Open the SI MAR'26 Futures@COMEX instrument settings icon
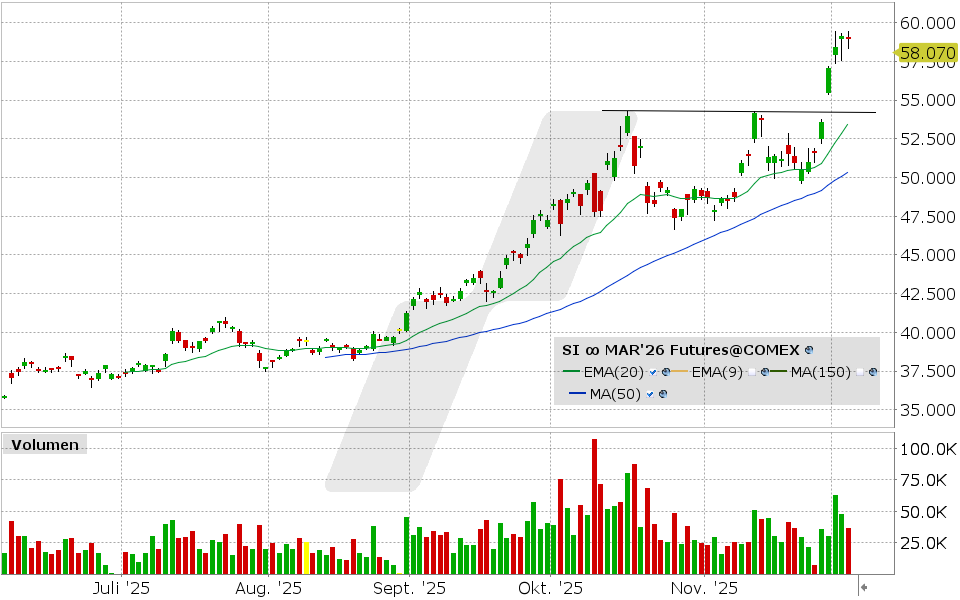The image size is (960, 600). point(808,349)
